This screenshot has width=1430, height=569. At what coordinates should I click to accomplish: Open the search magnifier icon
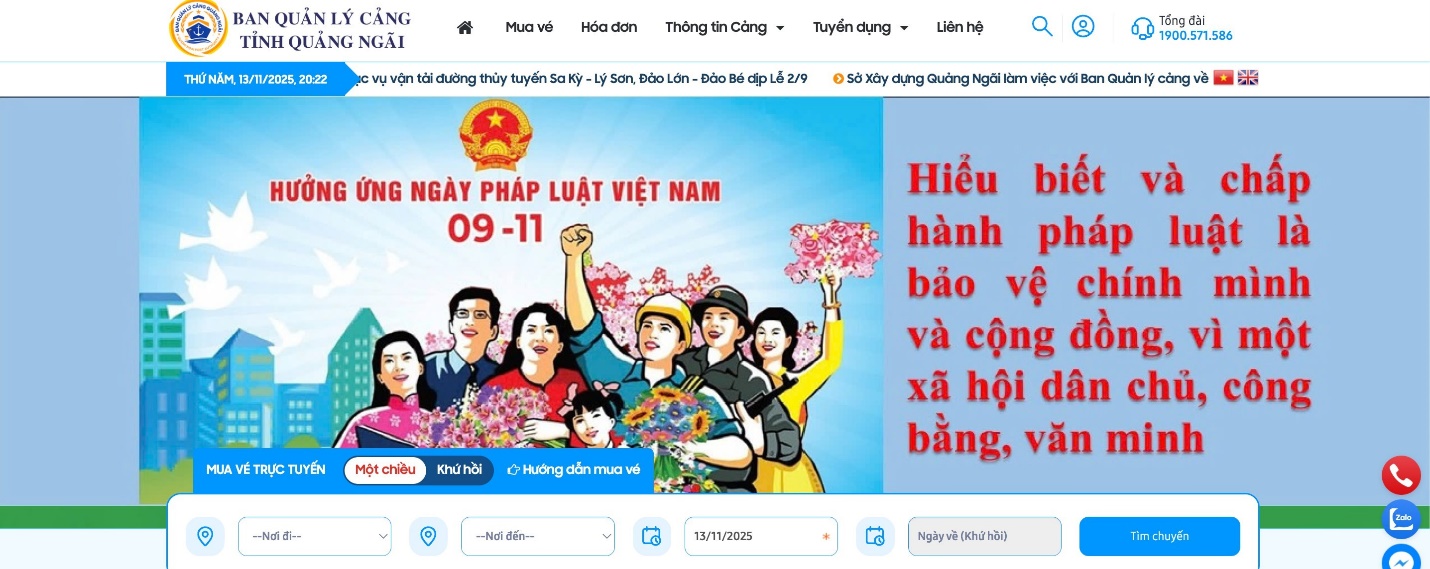coord(1042,26)
